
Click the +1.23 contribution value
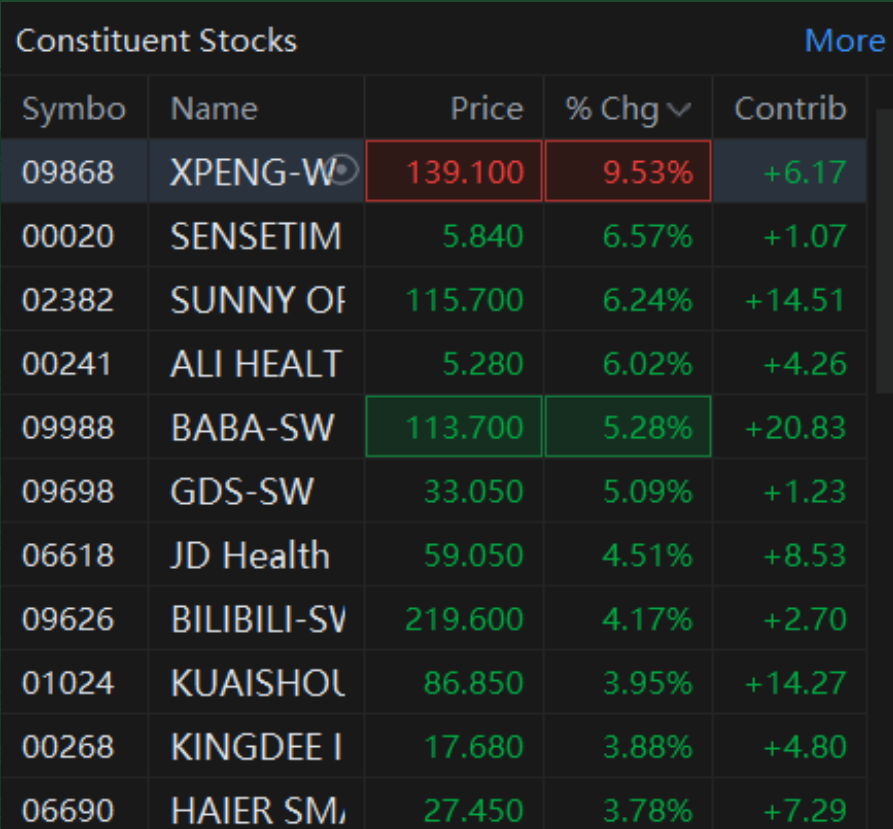805,491
